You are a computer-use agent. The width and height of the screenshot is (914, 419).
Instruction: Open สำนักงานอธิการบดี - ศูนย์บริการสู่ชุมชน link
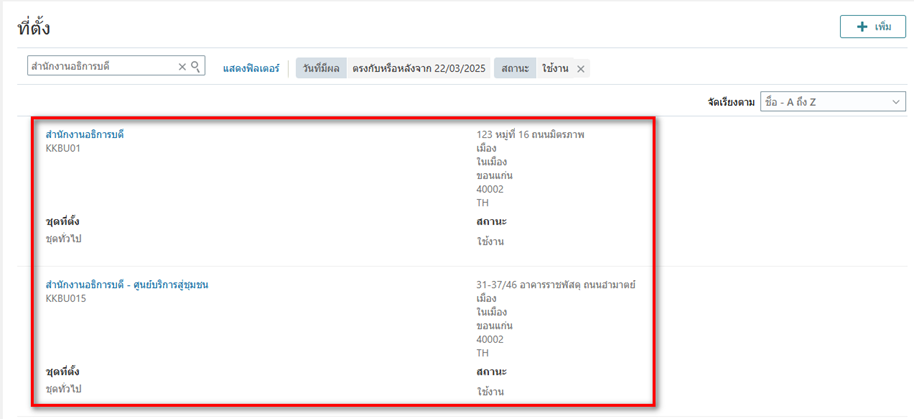pyautogui.click(x=127, y=285)
